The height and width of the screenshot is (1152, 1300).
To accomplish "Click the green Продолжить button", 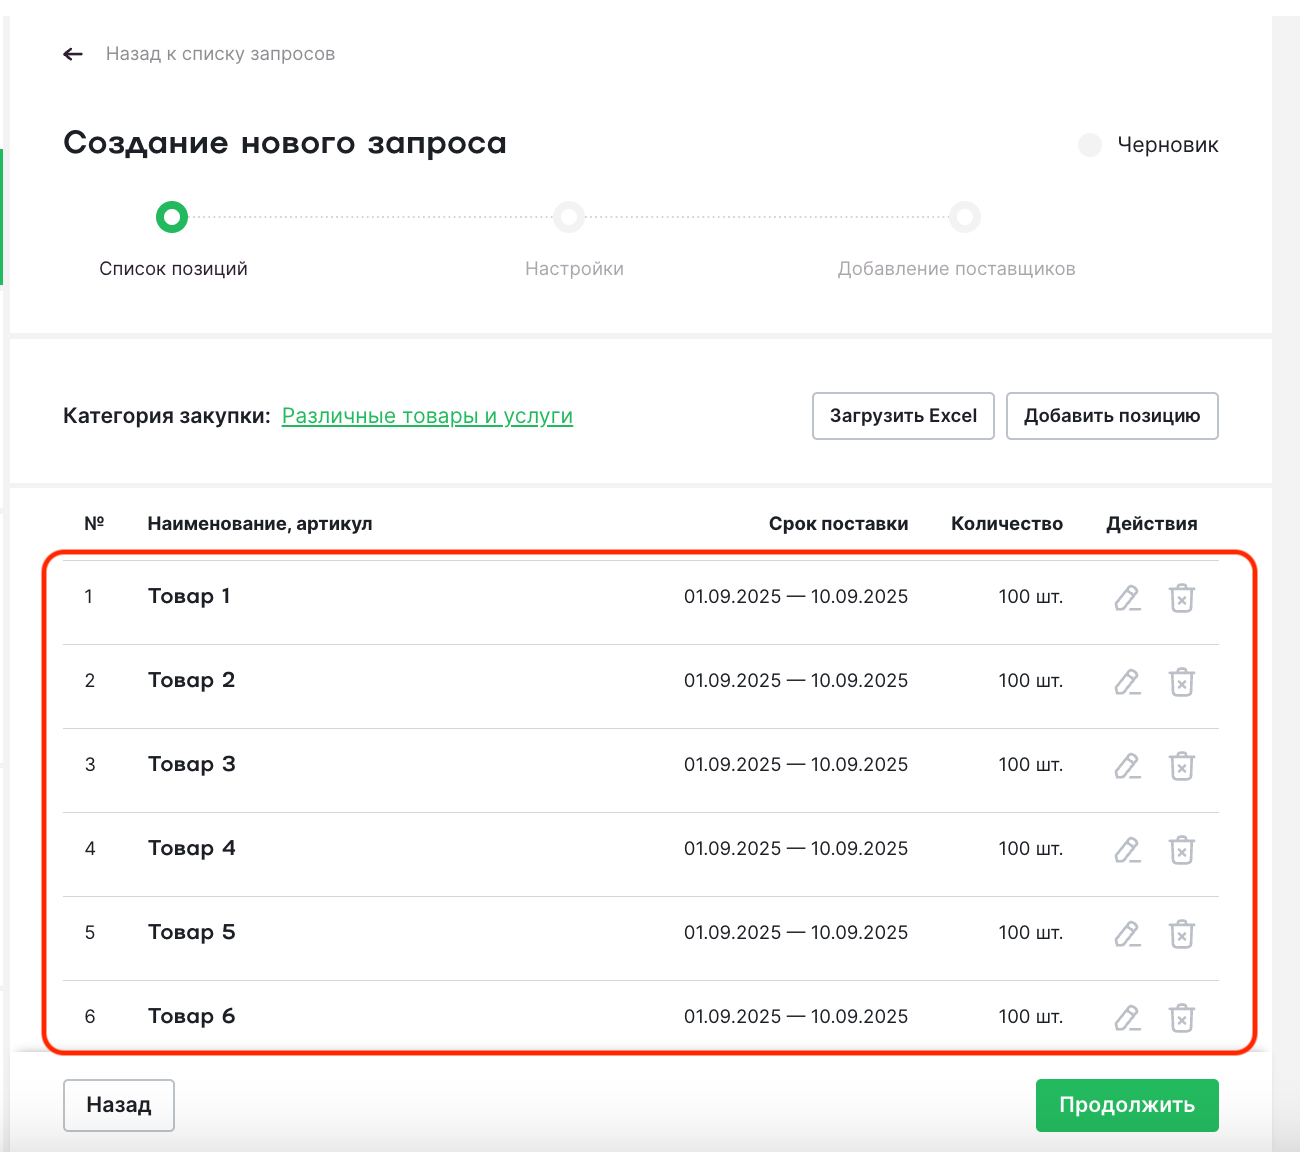I will pos(1127,1105).
